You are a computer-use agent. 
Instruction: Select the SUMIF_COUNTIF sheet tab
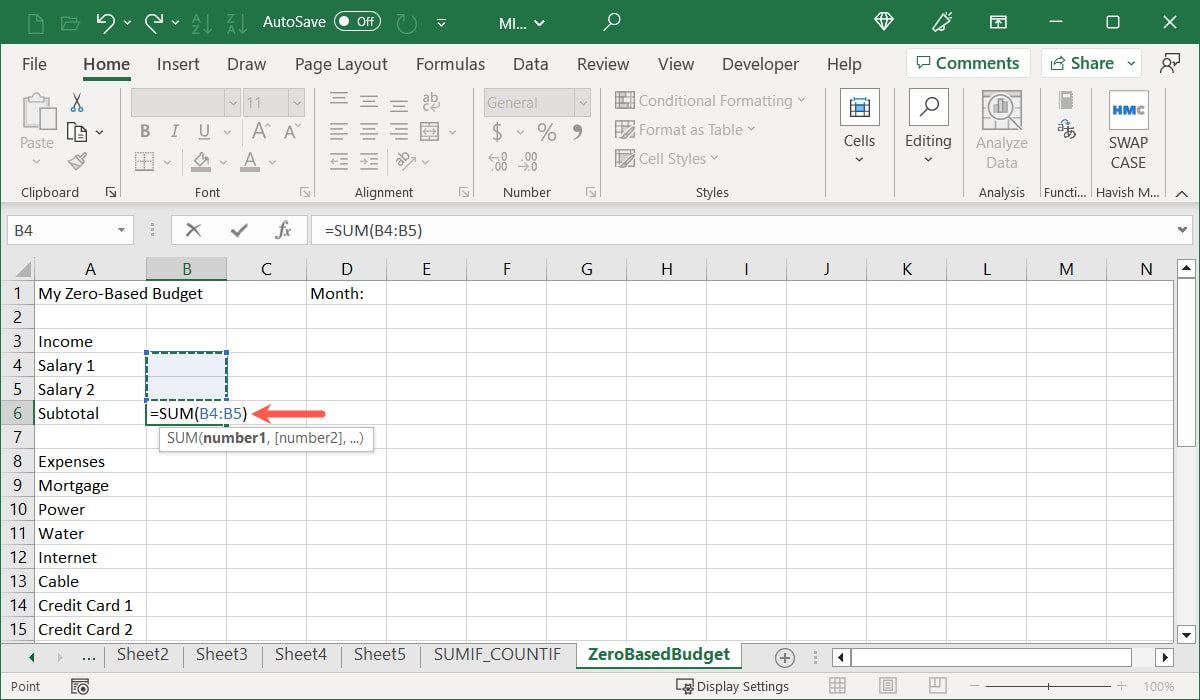pyautogui.click(x=497, y=655)
